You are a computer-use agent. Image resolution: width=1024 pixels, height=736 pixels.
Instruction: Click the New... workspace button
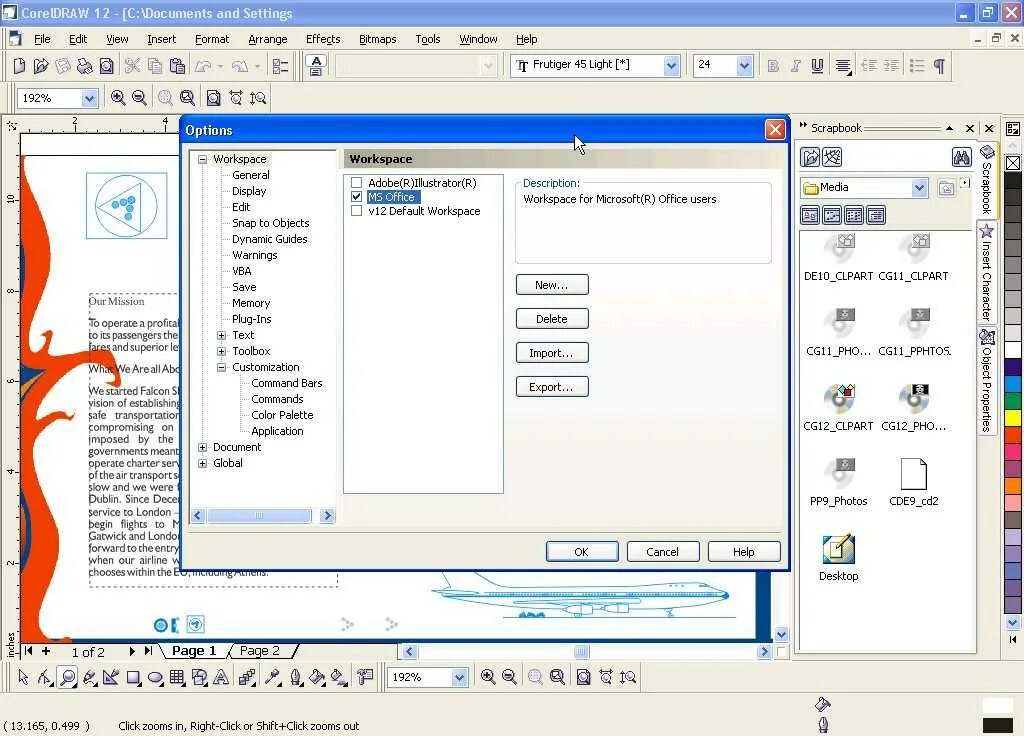(552, 285)
